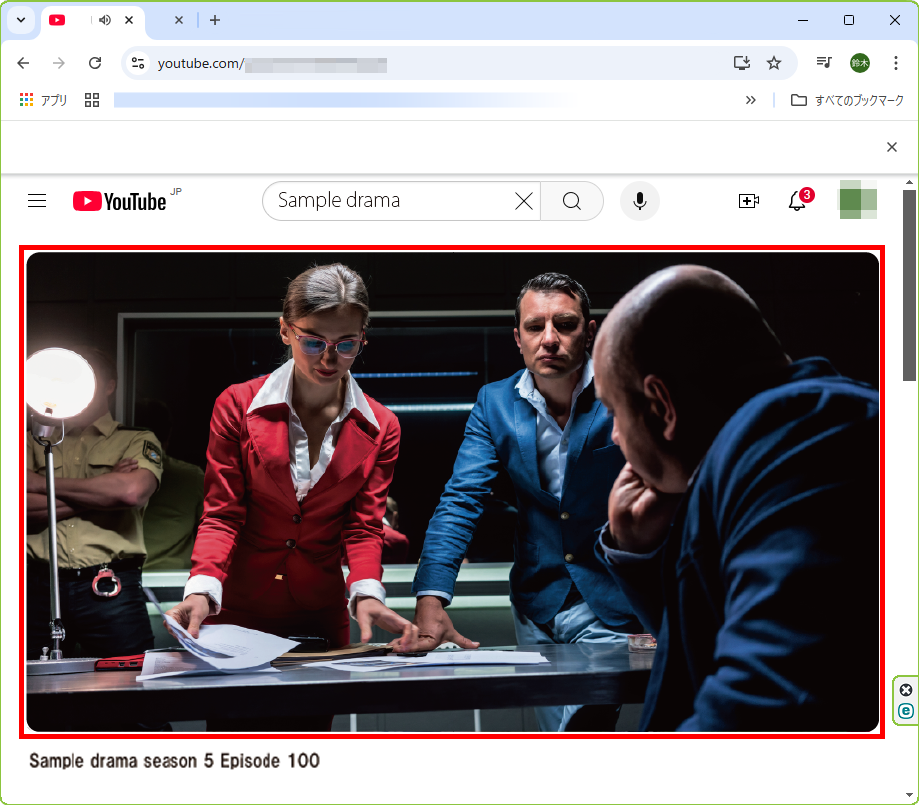Screen dimensions: 919x805
Task: Clear the 'Sample drama' search text
Action: [523, 201]
